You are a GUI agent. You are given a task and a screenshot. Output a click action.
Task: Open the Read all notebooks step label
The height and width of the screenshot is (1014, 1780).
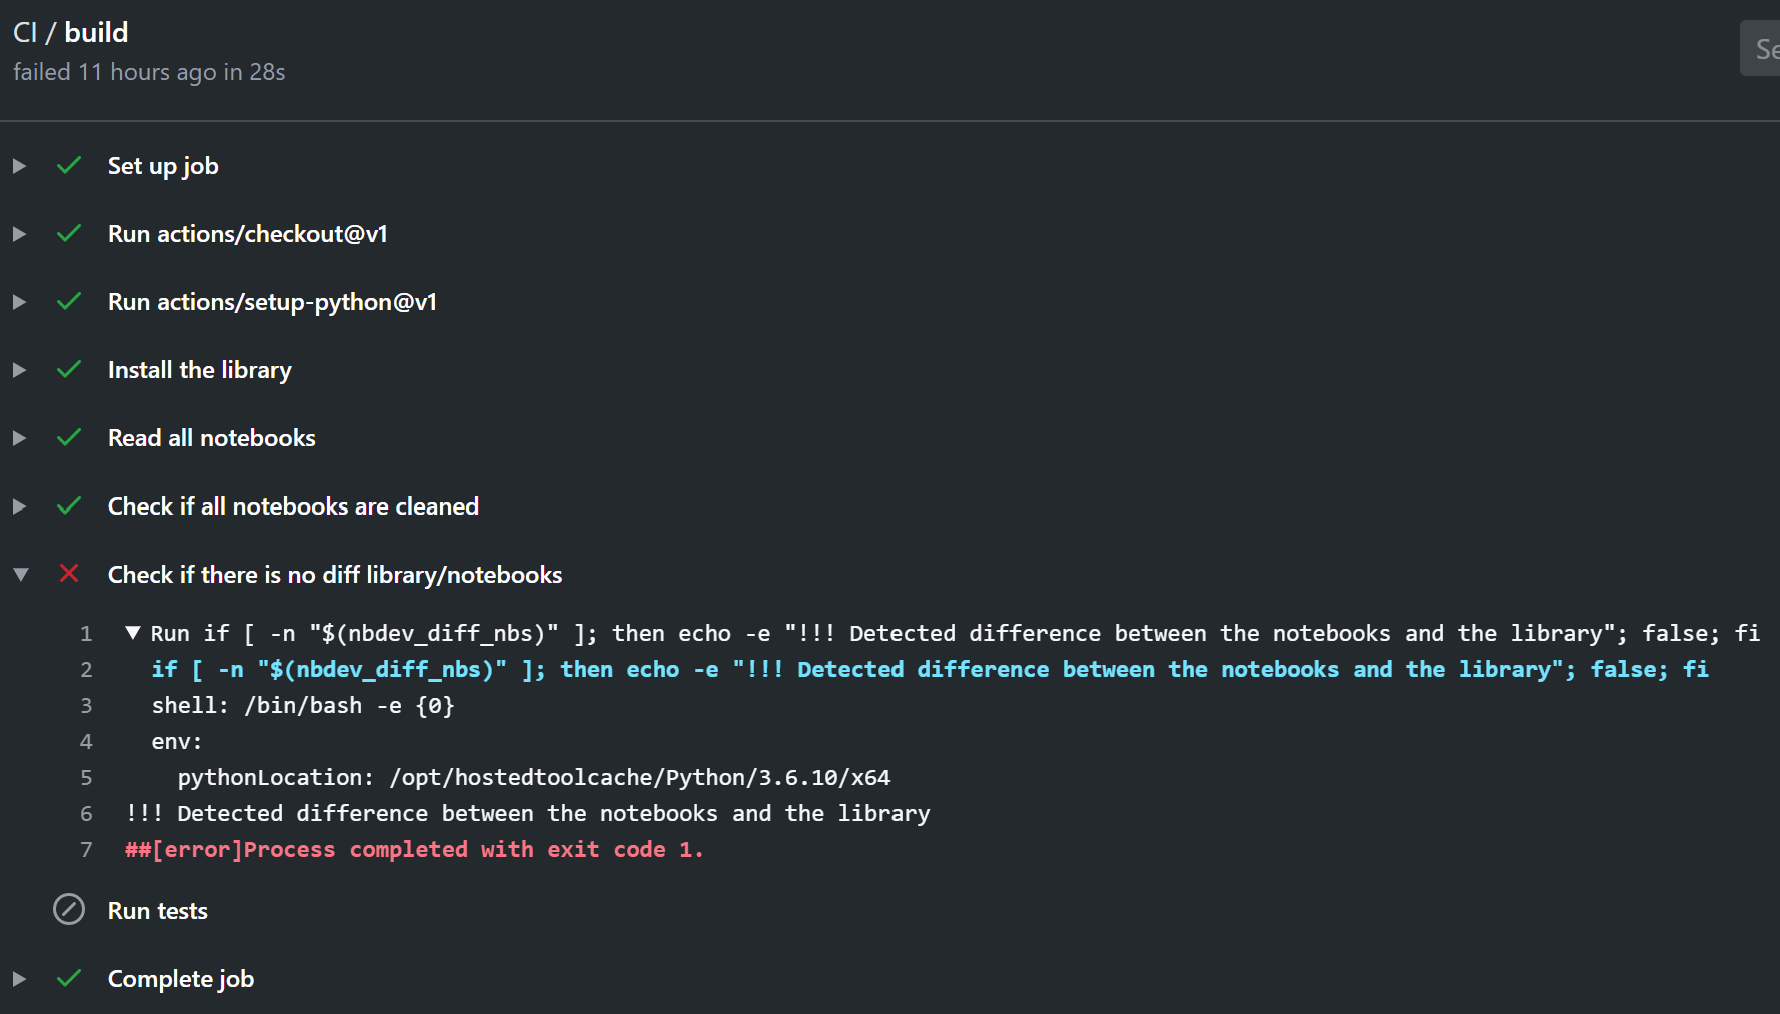pyautogui.click(x=211, y=438)
